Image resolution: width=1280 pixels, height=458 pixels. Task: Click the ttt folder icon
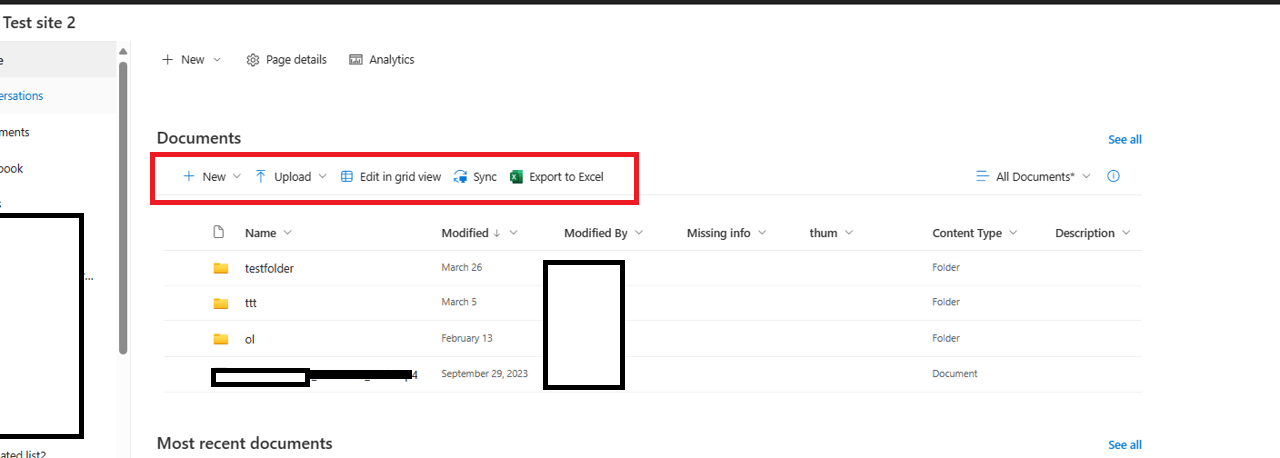point(221,303)
